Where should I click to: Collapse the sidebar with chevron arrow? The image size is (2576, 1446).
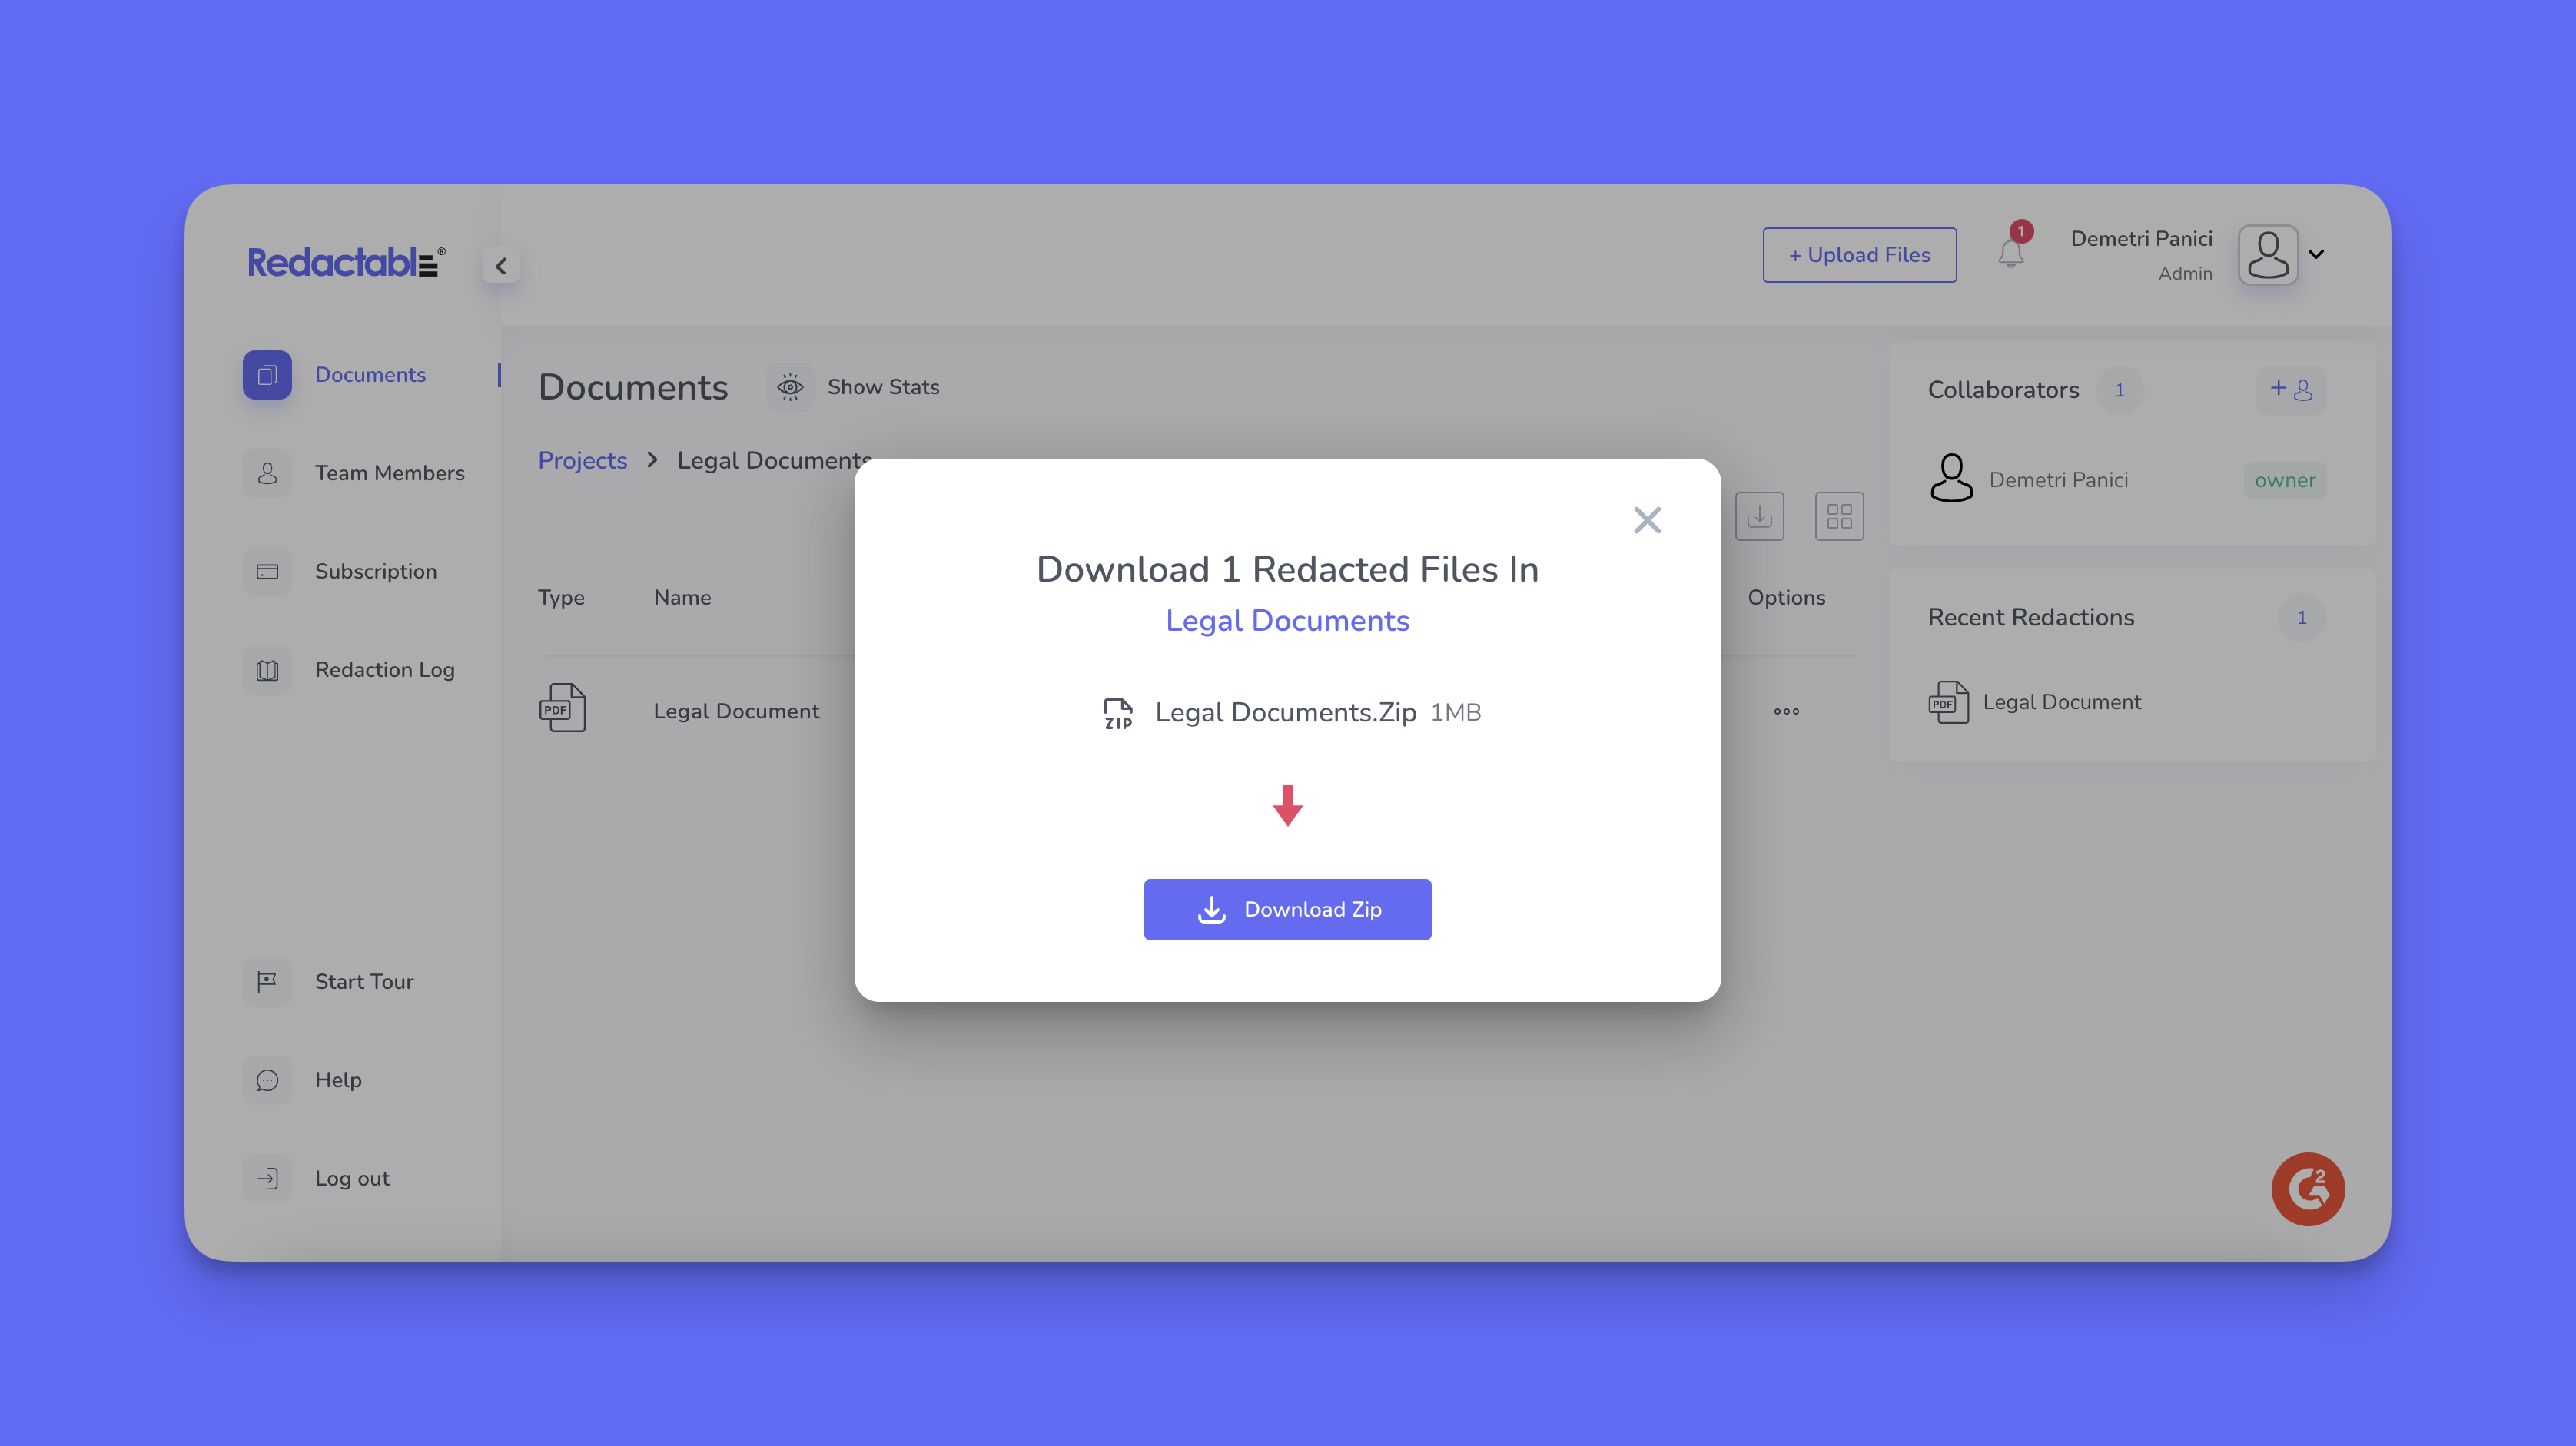point(501,266)
